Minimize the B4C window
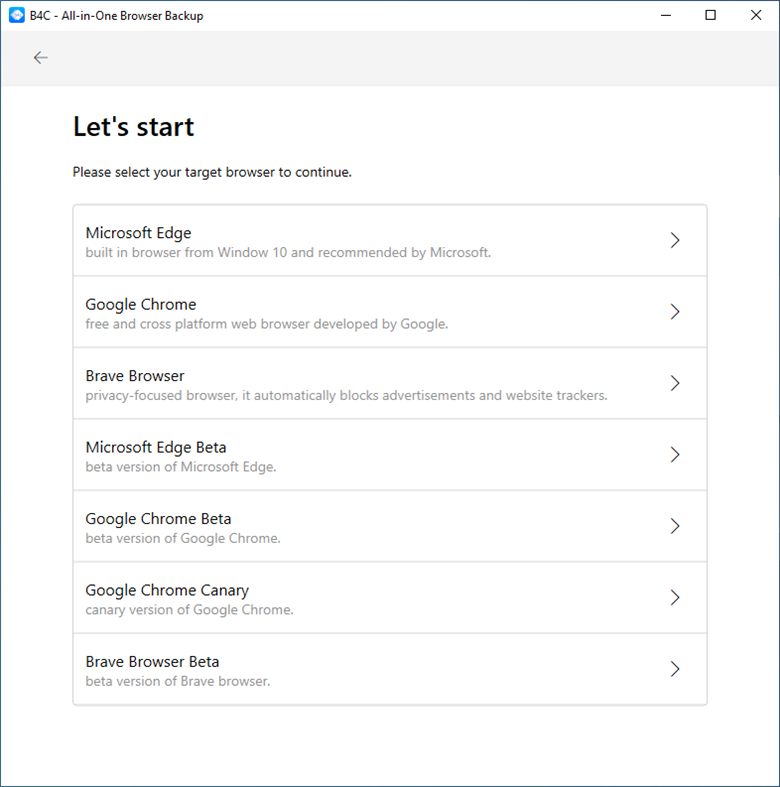Screen dimensions: 780x787 click(x=666, y=16)
